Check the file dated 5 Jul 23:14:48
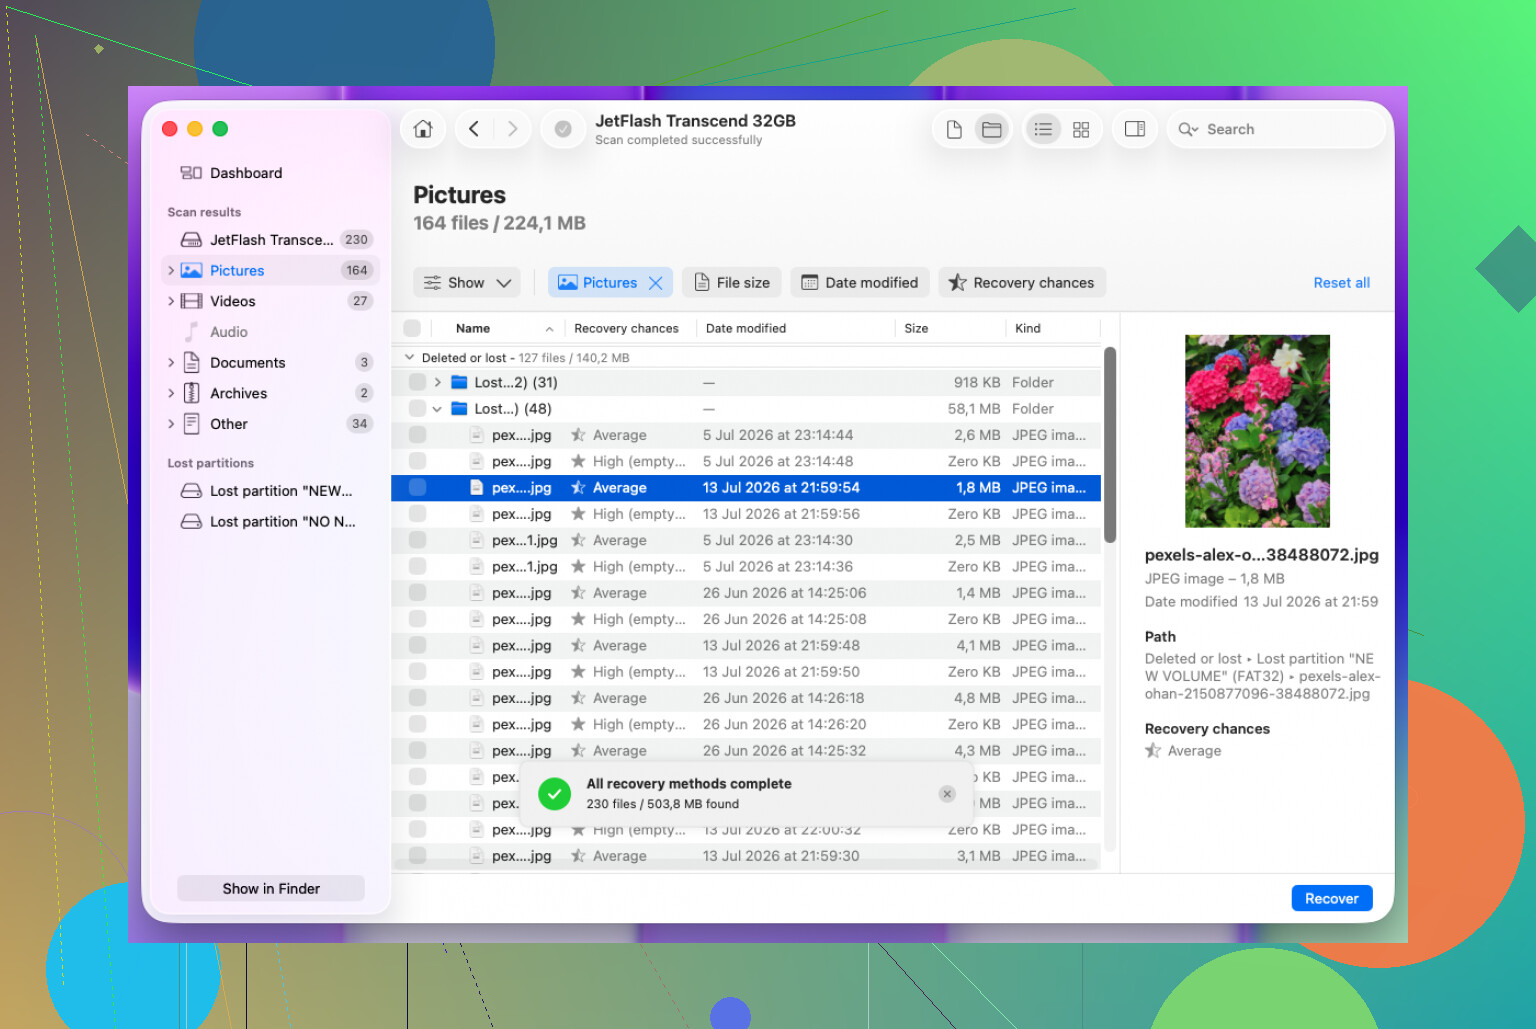The height and width of the screenshot is (1029, 1536). pyautogui.click(x=418, y=461)
